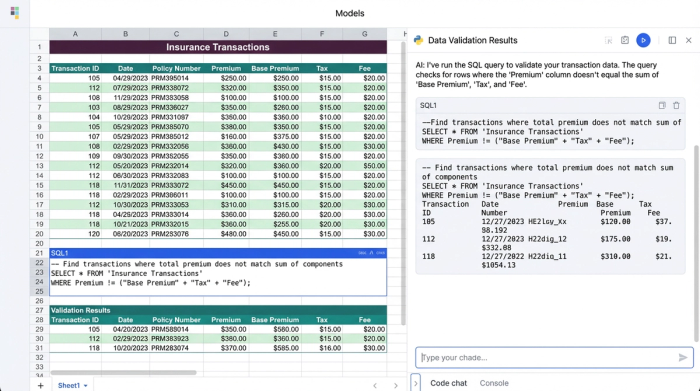
Task: Open the app logo in the sidebar
Action: coord(15,12)
